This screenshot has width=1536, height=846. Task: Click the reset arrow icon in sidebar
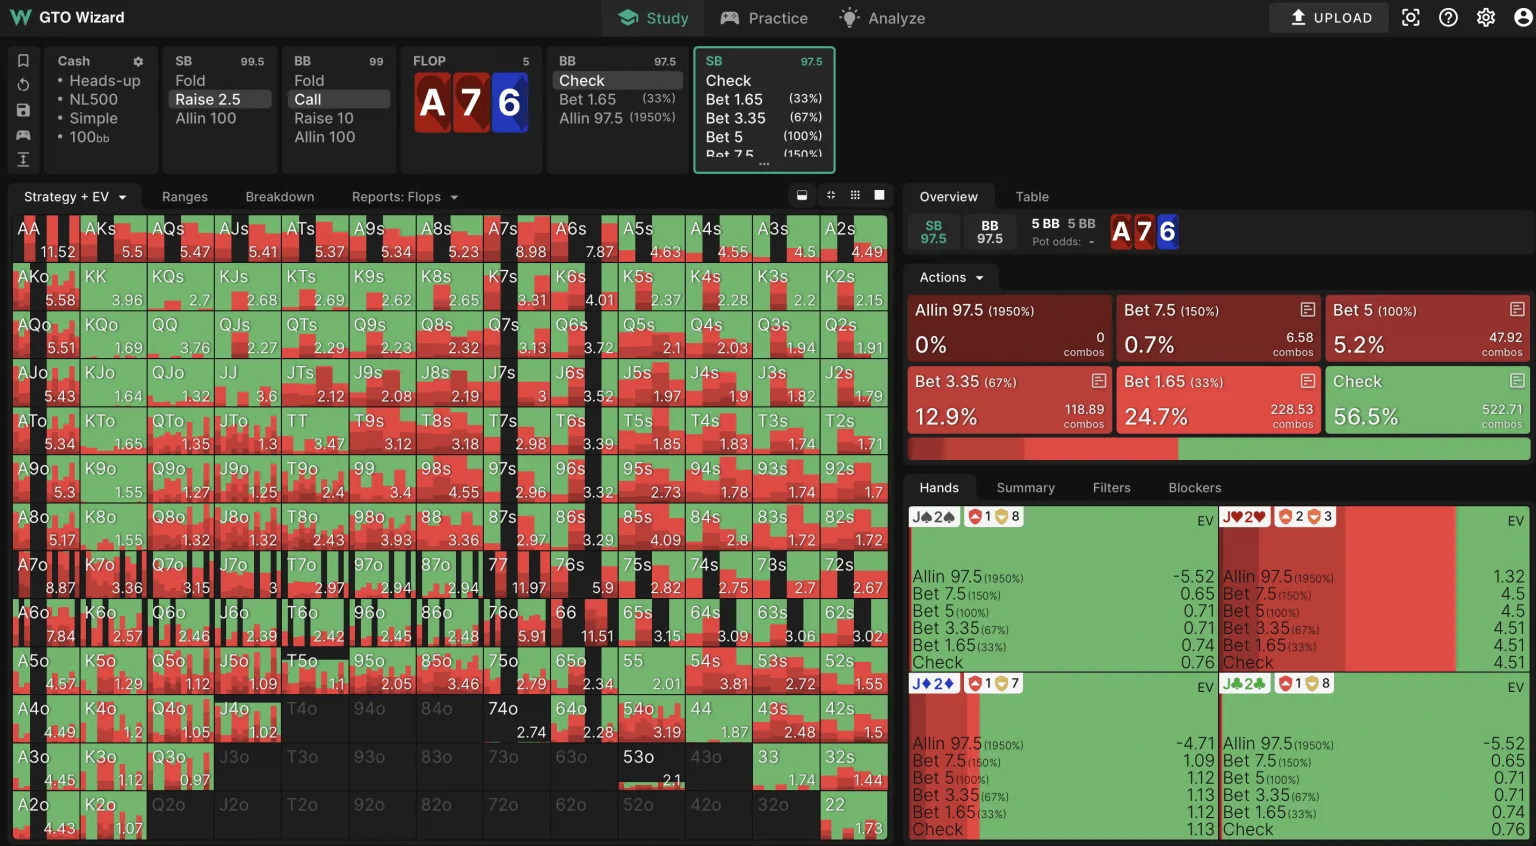(x=23, y=85)
